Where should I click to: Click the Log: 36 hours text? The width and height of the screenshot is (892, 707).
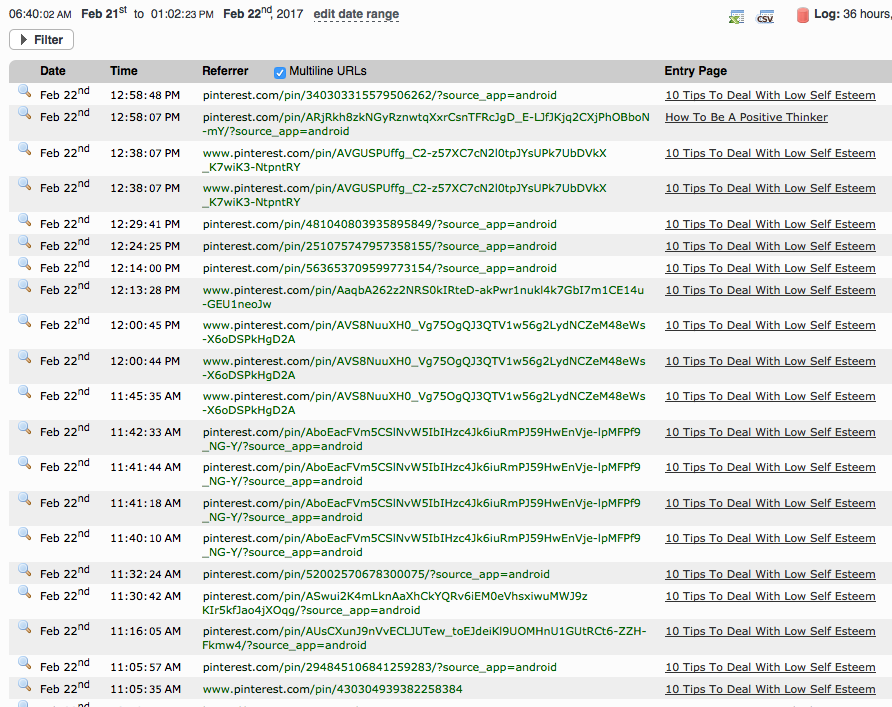pos(853,14)
